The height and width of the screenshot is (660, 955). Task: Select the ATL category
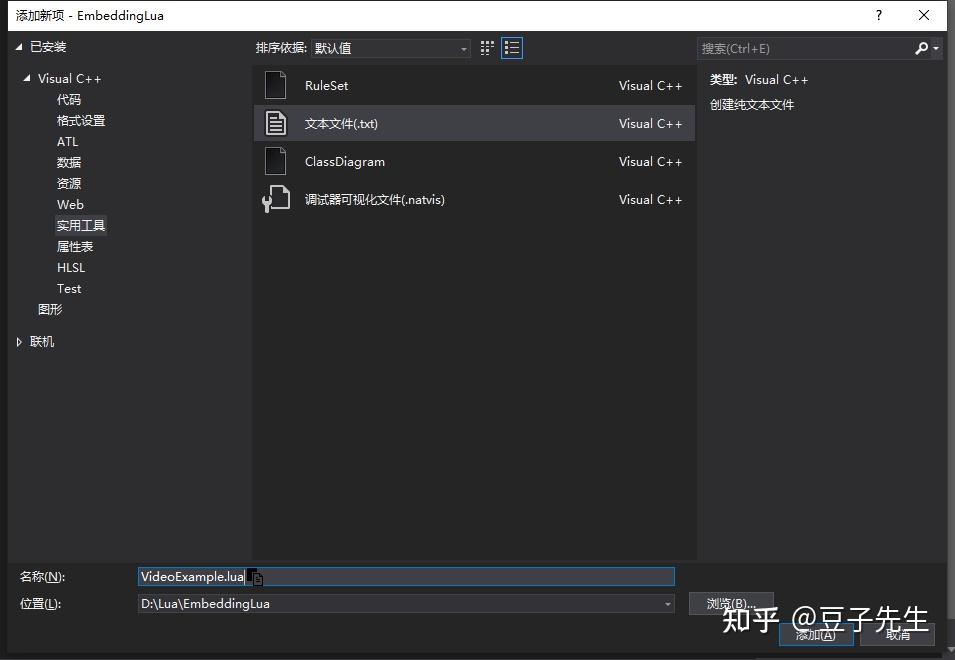(67, 141)
